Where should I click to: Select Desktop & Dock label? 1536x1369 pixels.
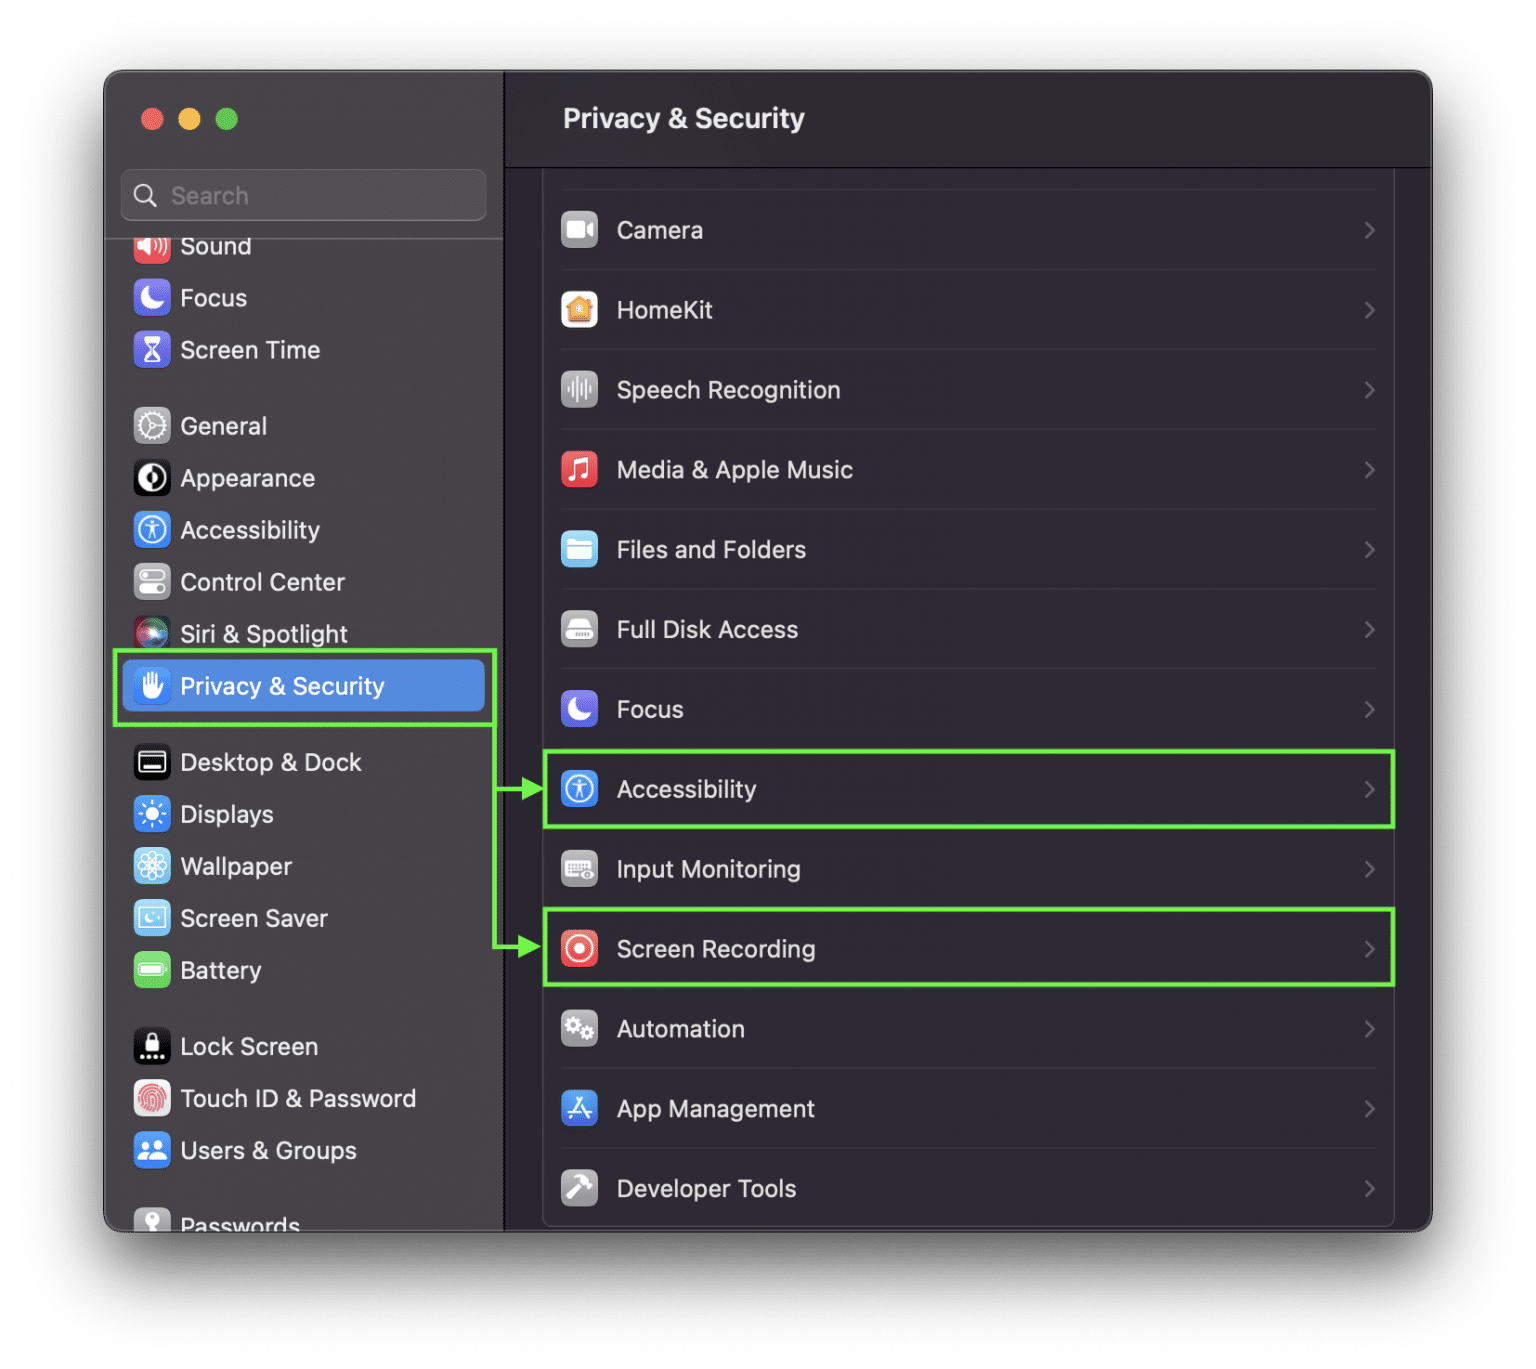[x=270, y=762]
